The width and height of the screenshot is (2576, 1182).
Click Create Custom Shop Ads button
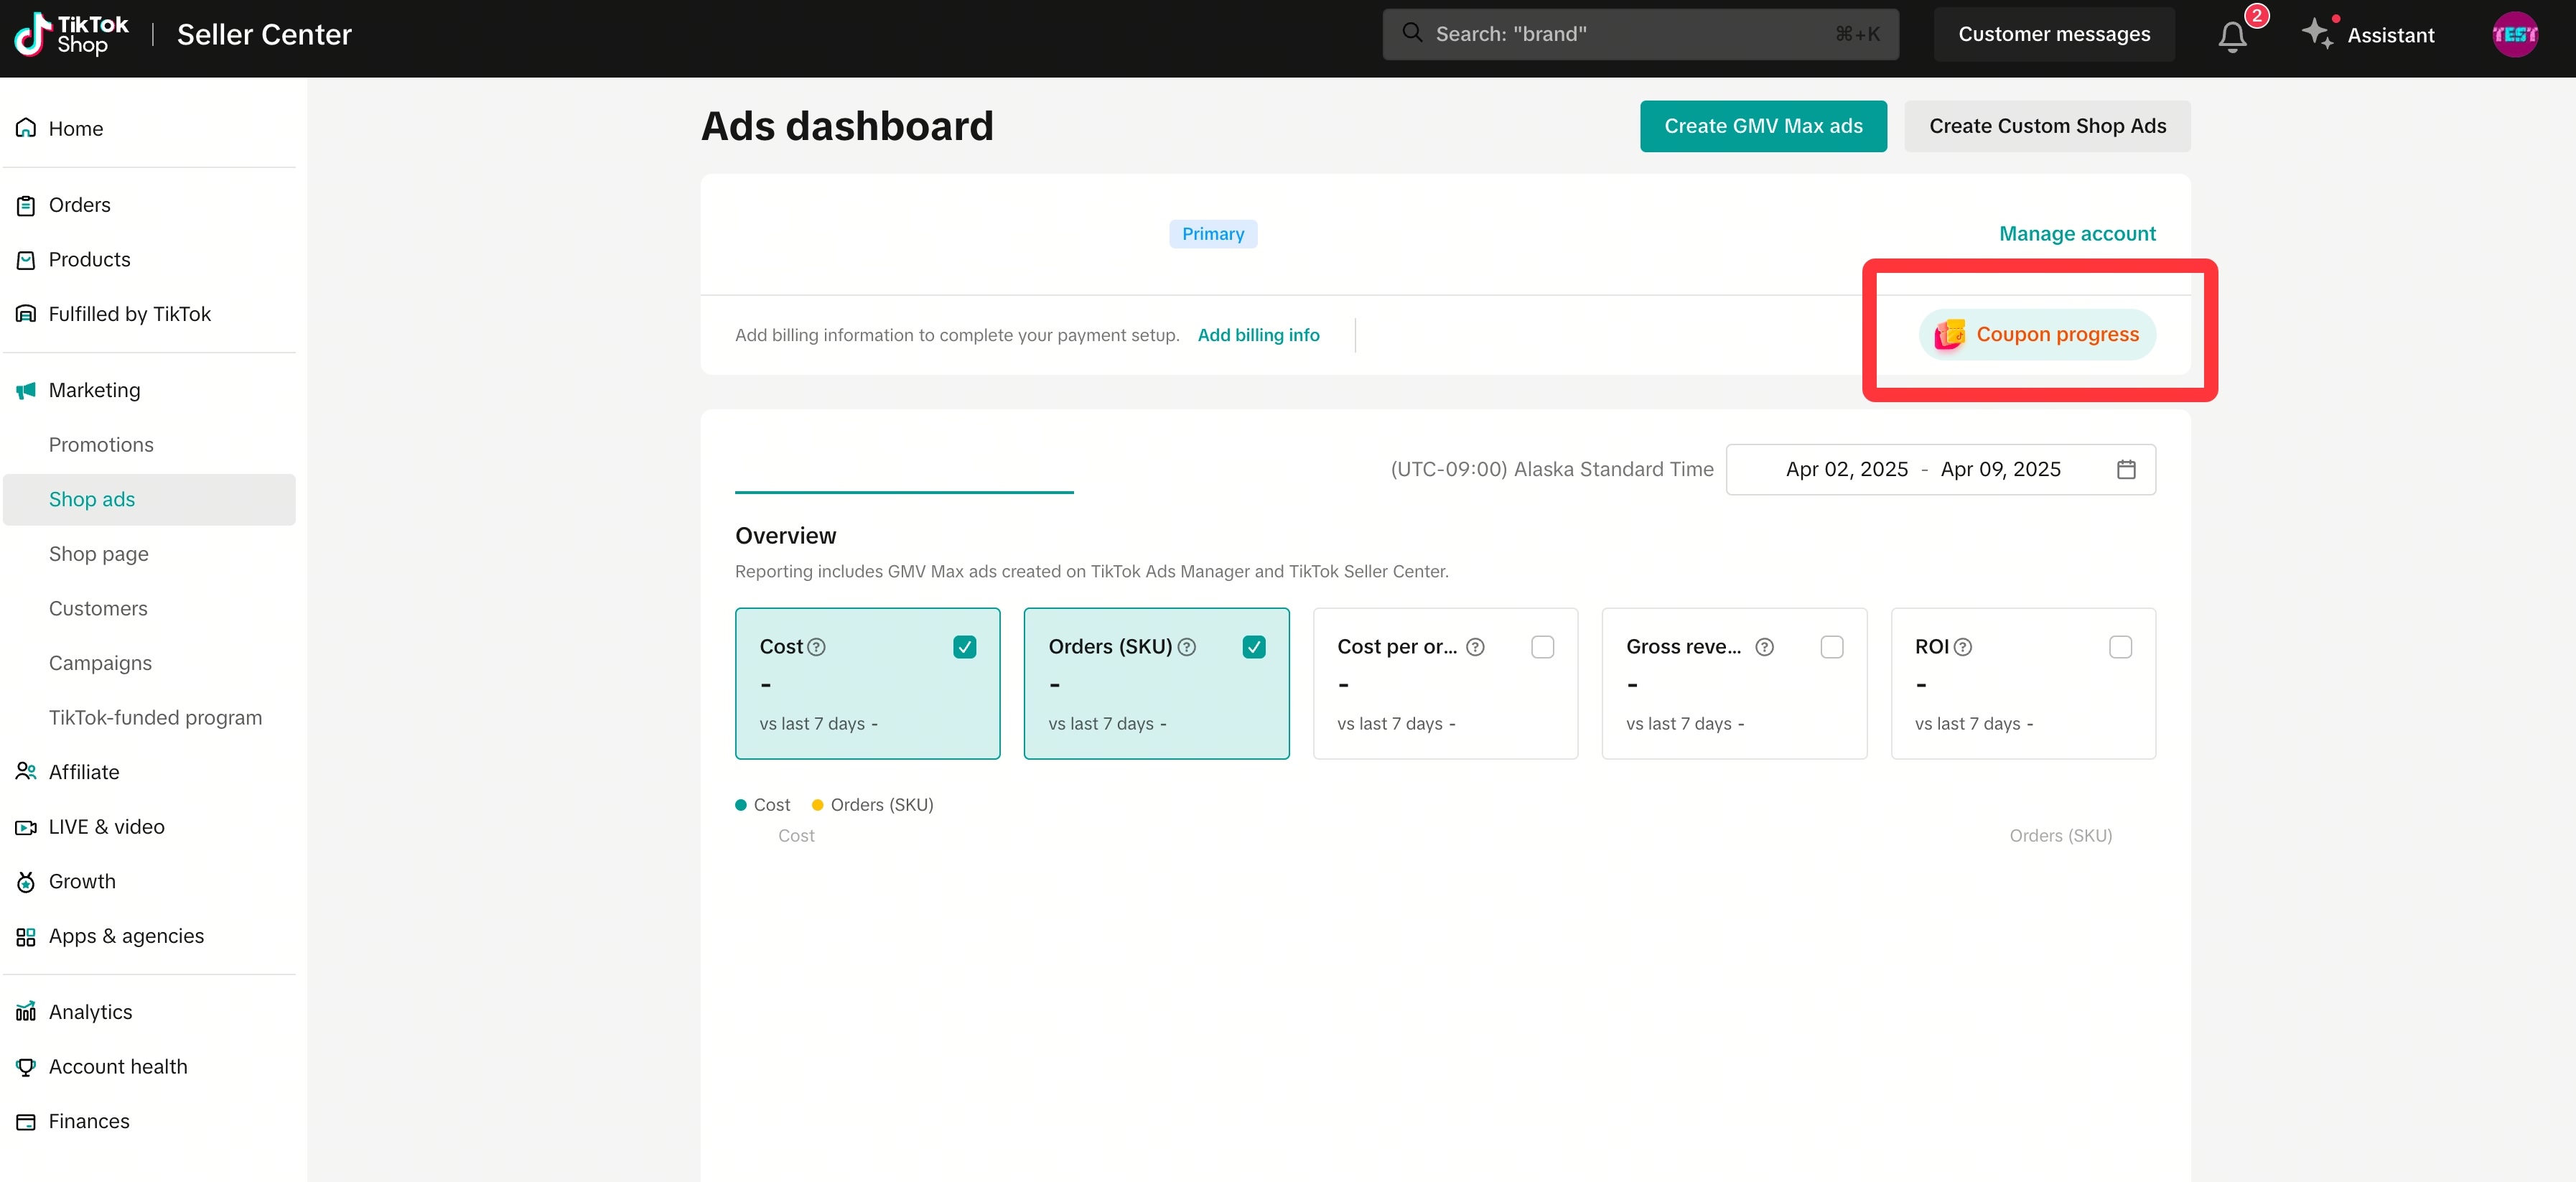click(x=2047, y=126)
